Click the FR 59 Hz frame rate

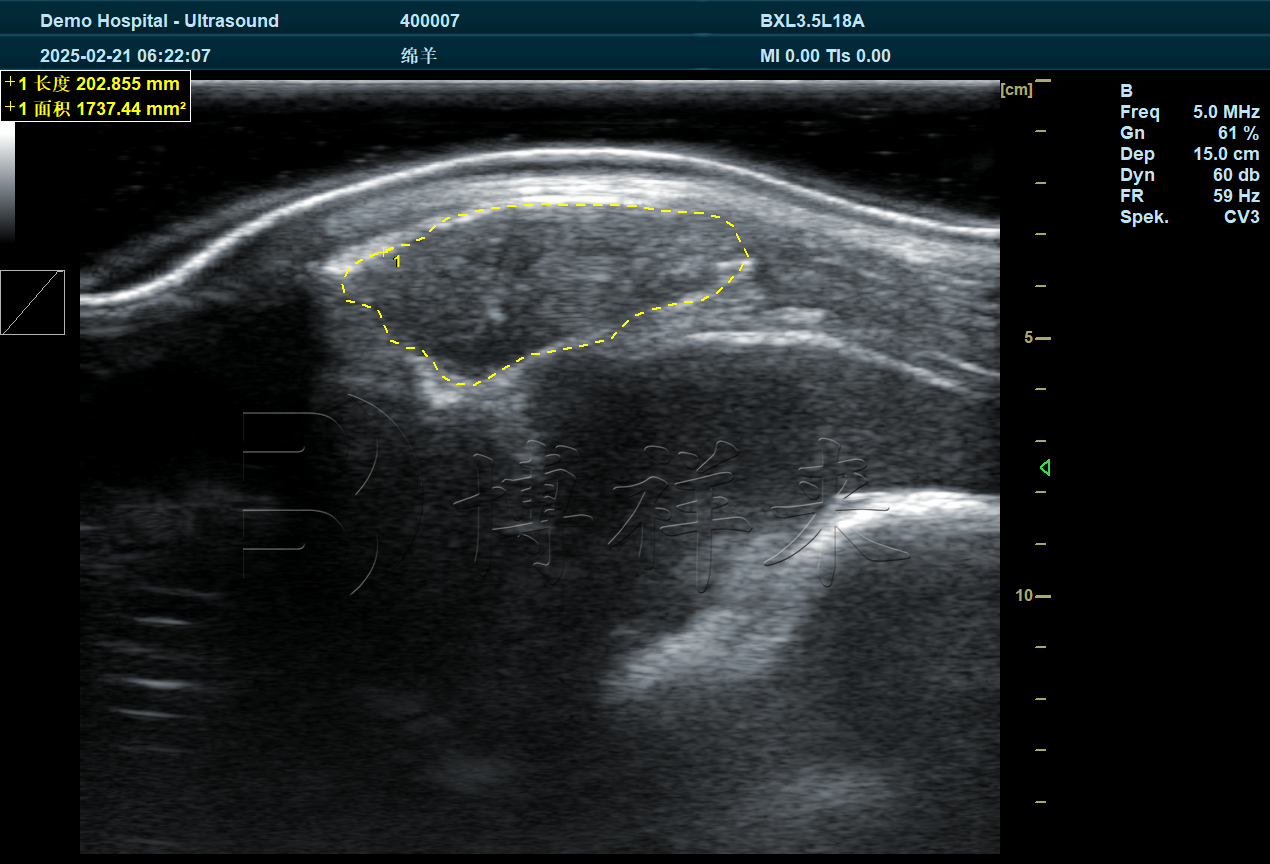(x=1189, y=196)
